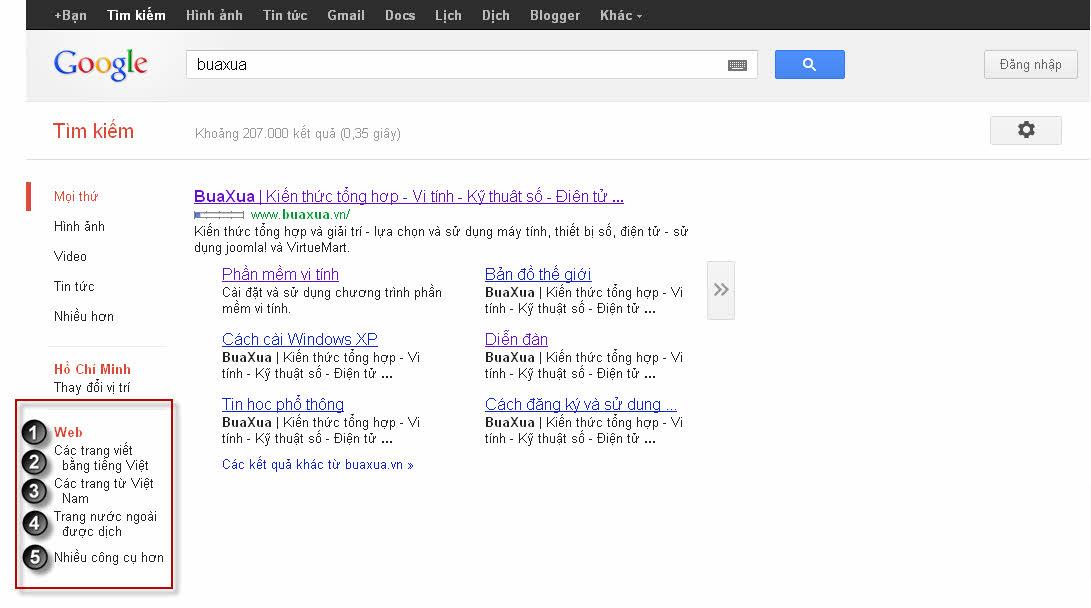Select the Web filter option
Screen dimensions: 1091x608
coord(68,433)
